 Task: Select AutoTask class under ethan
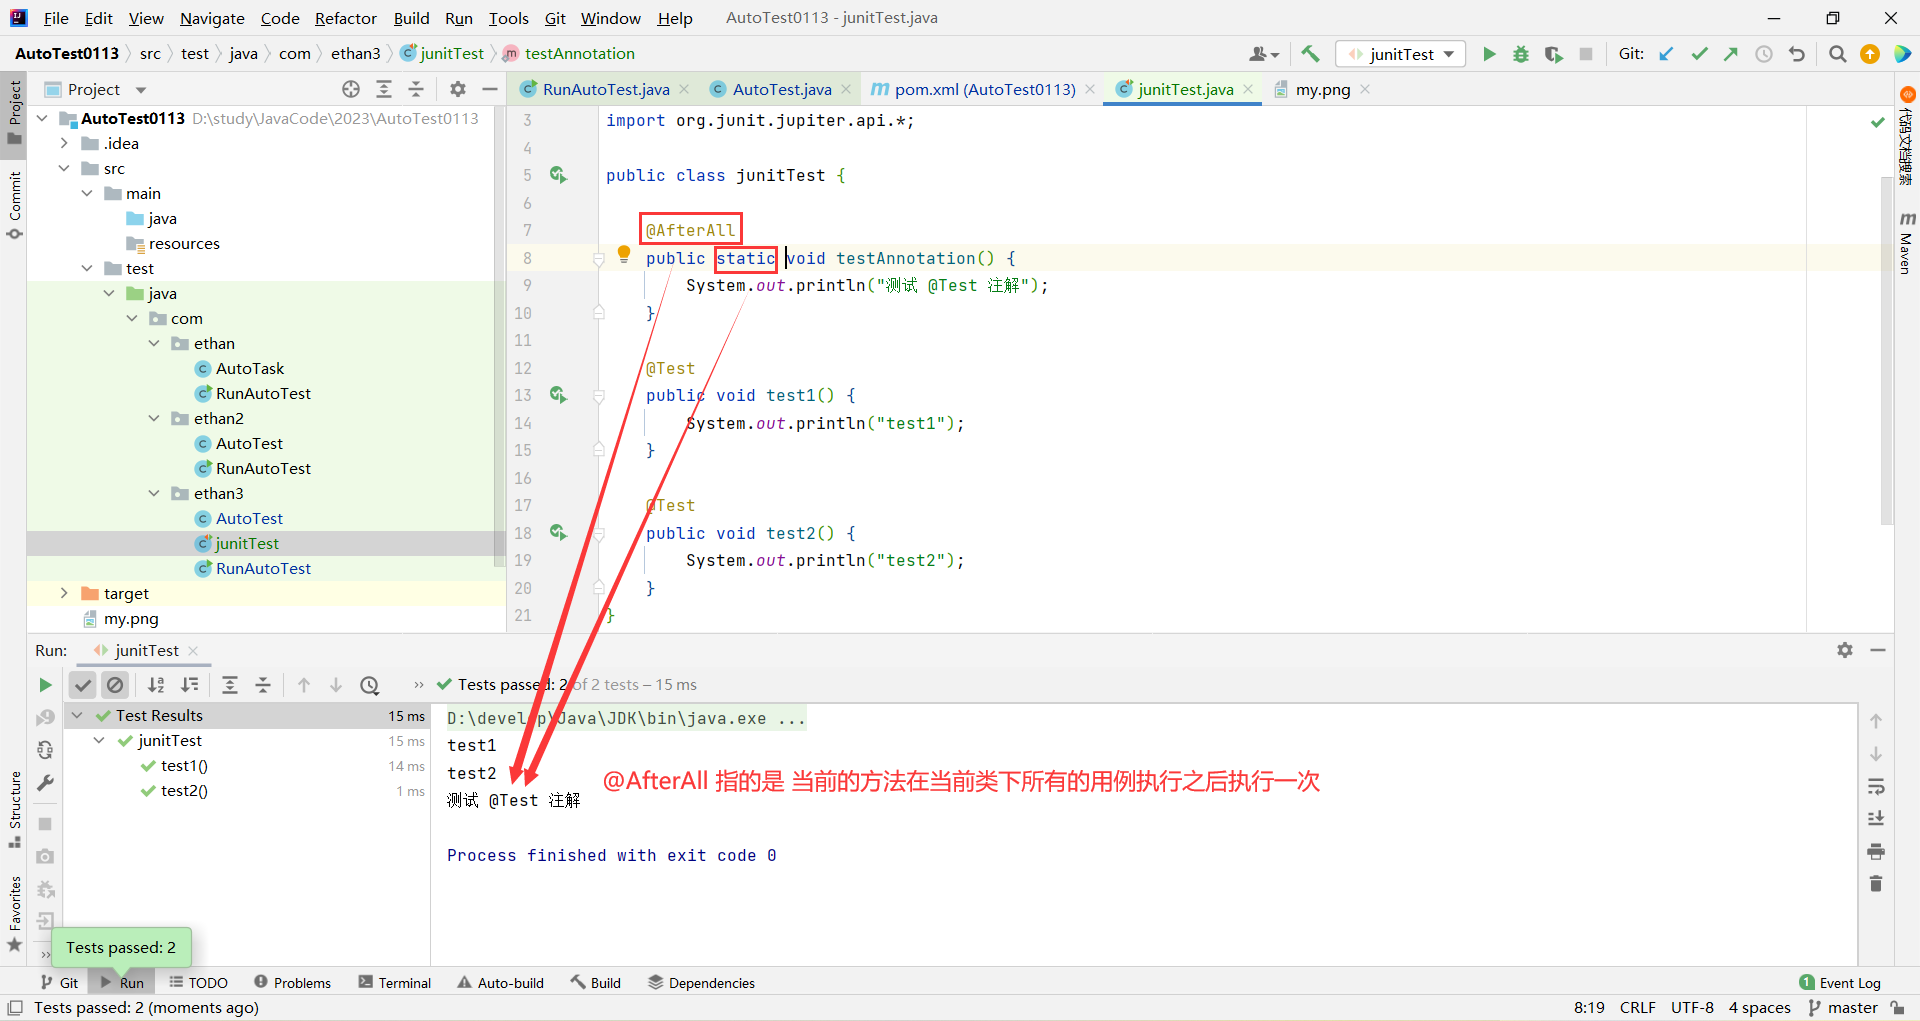(x=250, y=368)
